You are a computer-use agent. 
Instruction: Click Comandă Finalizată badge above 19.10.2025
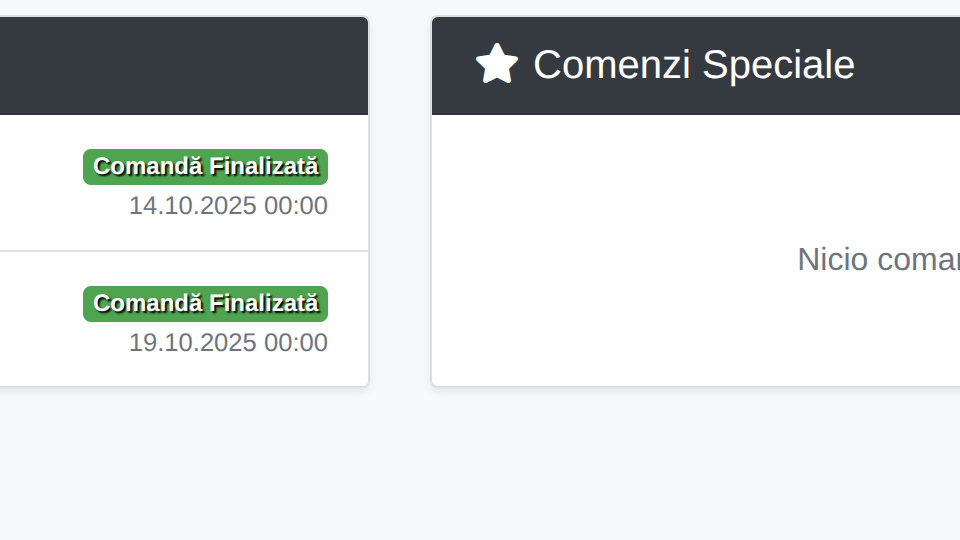point(205,304)
